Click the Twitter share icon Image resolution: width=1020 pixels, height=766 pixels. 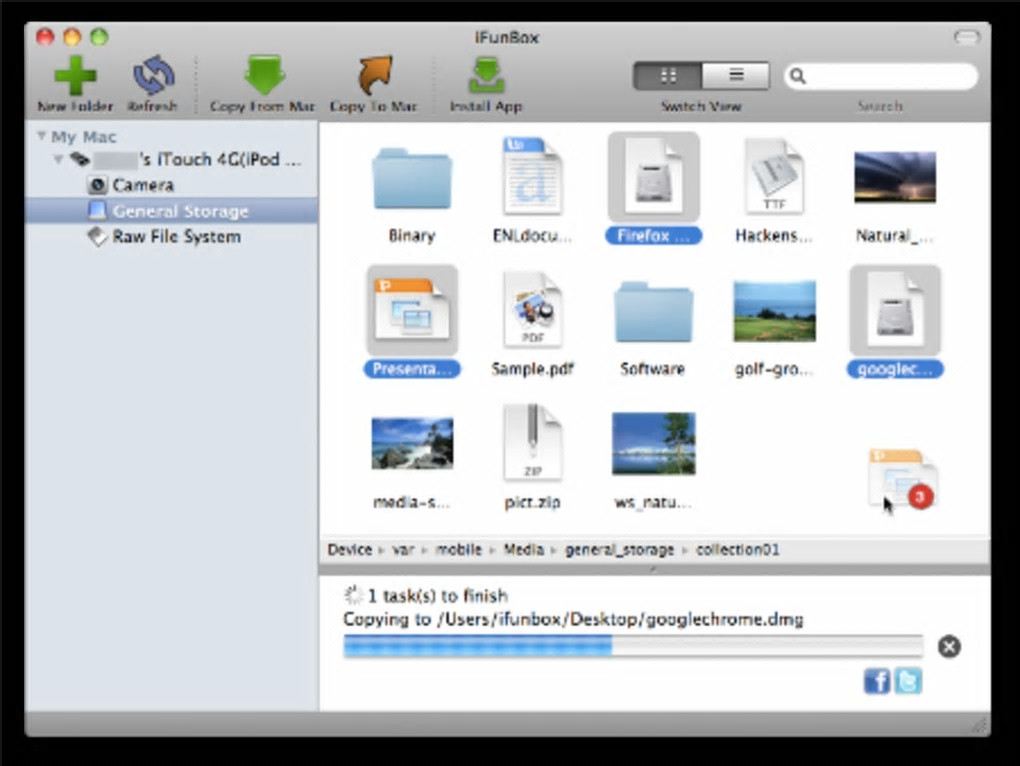(x=908, y=681)
